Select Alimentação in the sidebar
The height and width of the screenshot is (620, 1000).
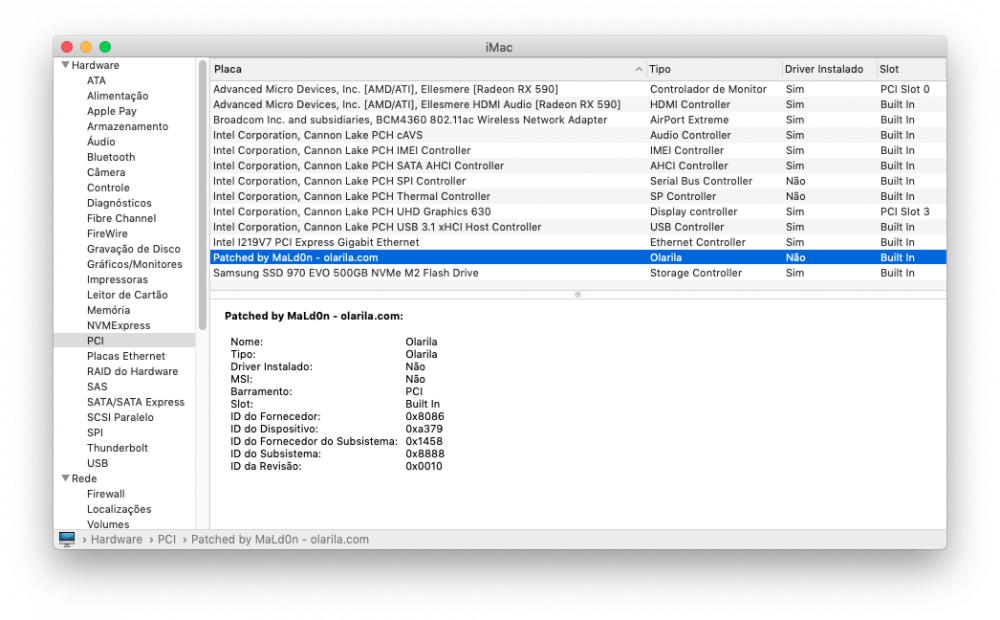point(117,96)
